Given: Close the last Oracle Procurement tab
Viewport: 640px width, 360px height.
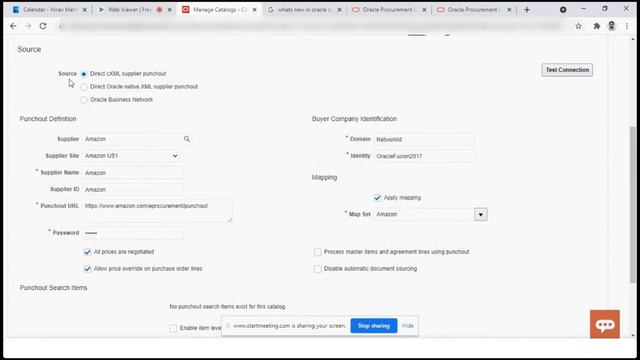Looking at the screenshot, I should [x=509, y=9].
